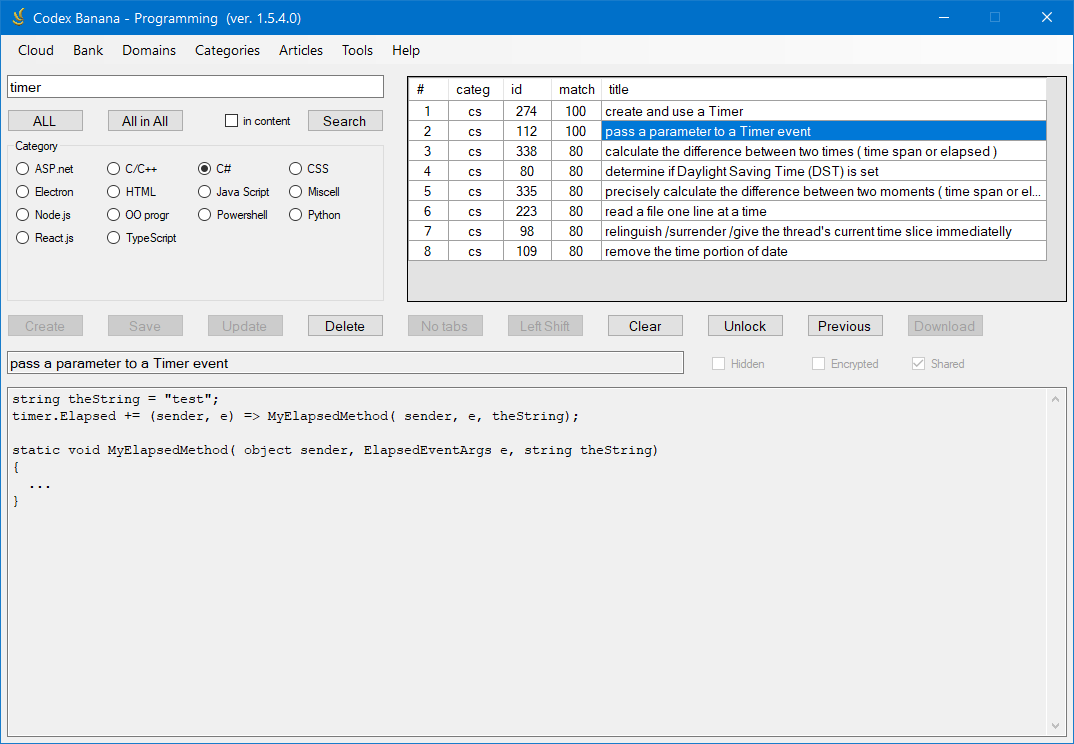The image size is (1074, 744).
Task: Click the article title text field
Action: pyautogui.click(x=345, y=363)
